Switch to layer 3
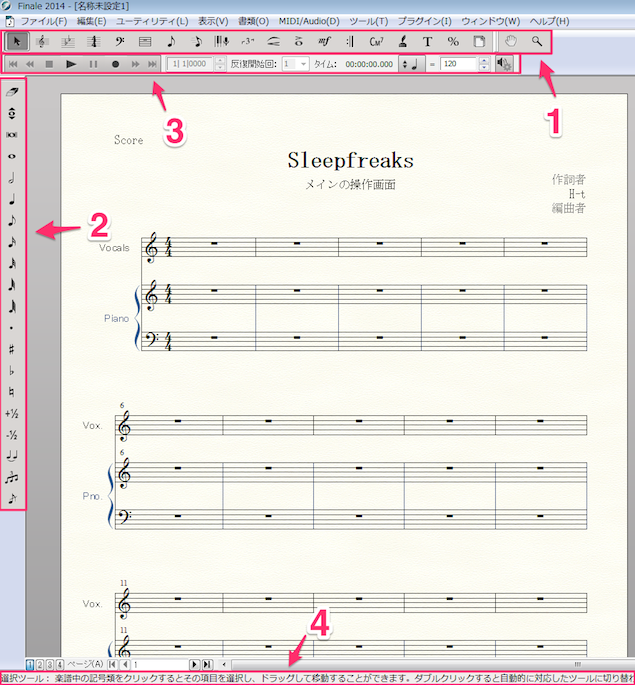 pyautogui.click(x=50, y=665)
